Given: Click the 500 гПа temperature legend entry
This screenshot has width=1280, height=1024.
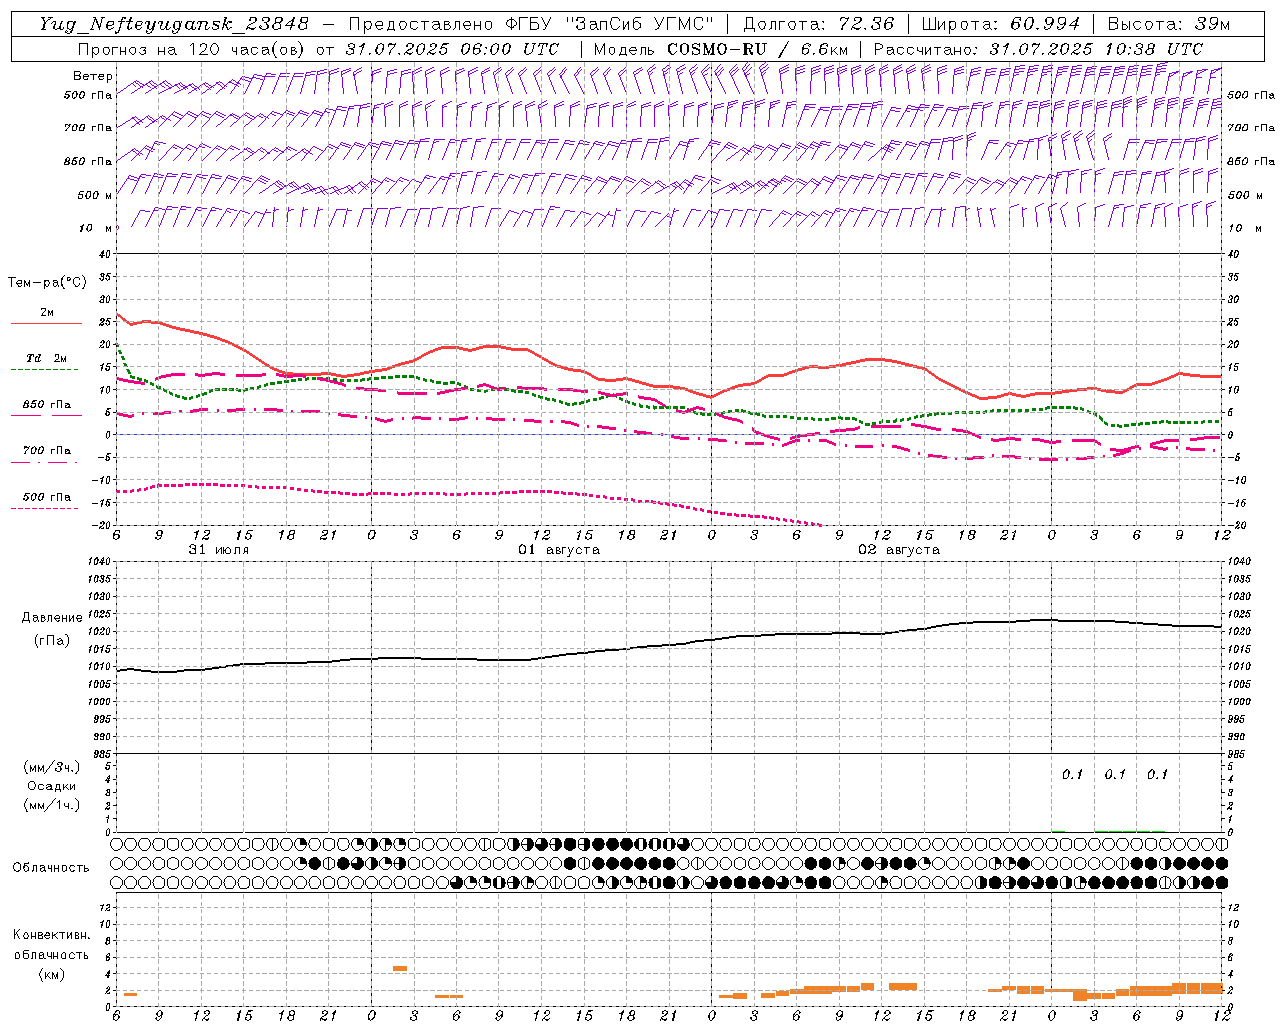Looking at the screenshot, I should [x=46, y=497].
